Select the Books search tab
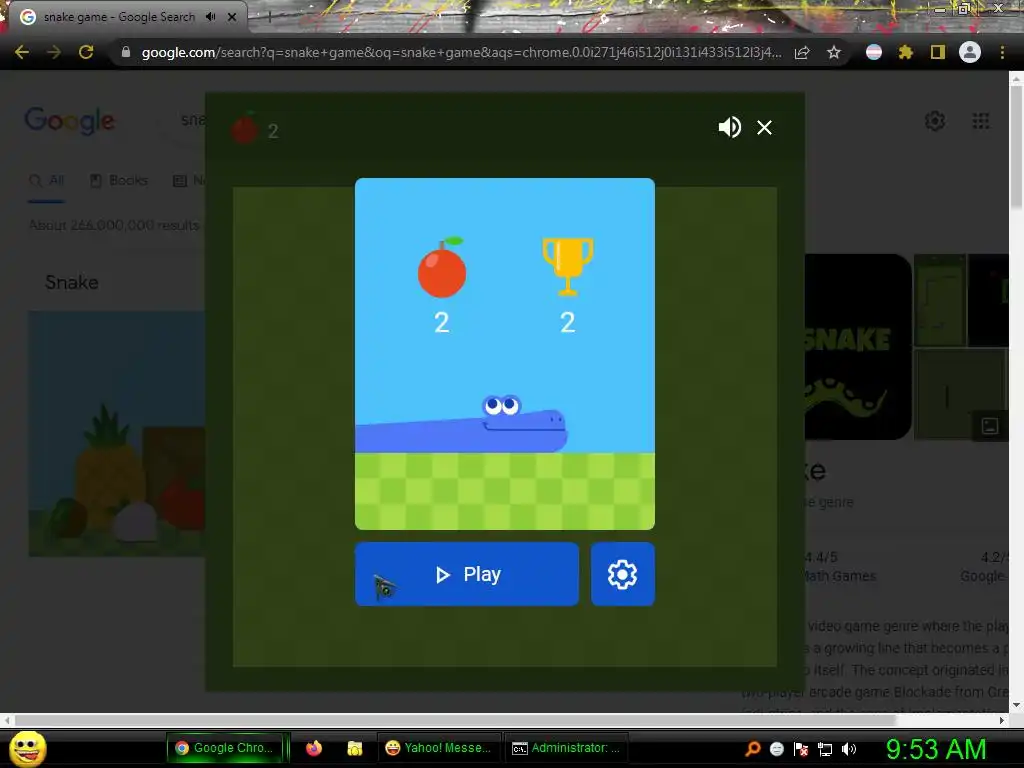Viewport: 1024px width, 768px height. 119,180
